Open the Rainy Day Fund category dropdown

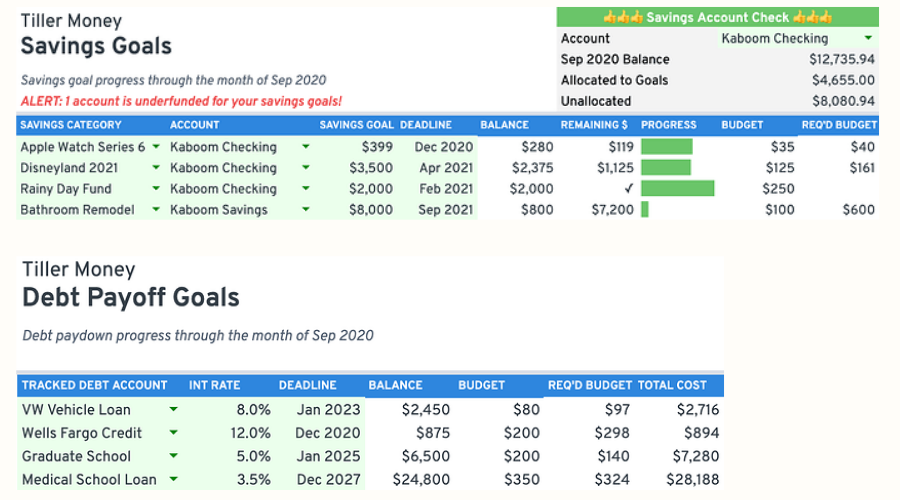coord(156,189)
